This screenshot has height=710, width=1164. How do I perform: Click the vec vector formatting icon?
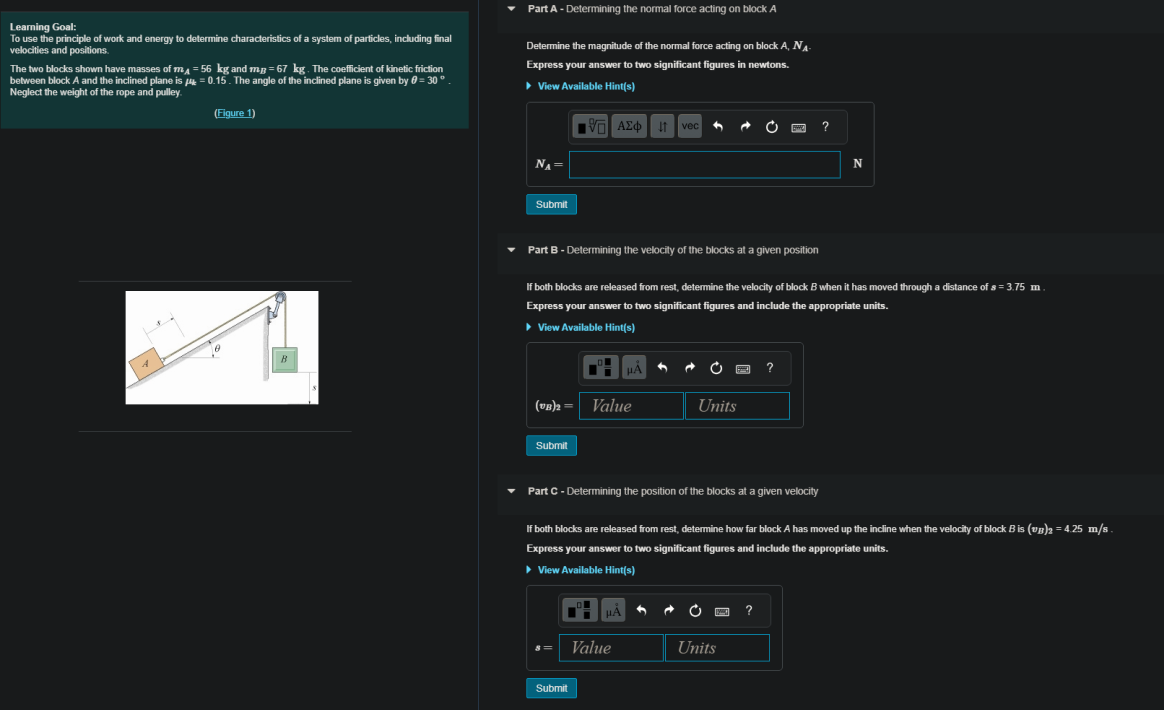click(x=689, y=126)
